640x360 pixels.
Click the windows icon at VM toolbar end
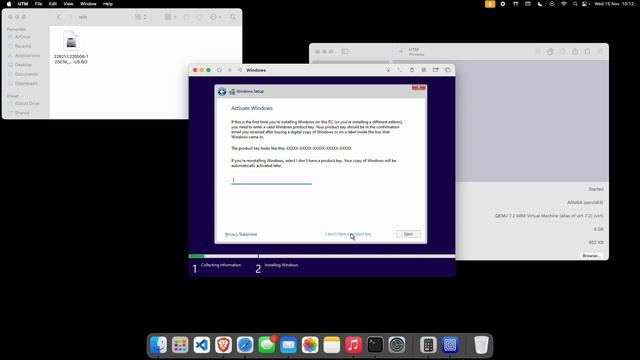tap(448, 70)
